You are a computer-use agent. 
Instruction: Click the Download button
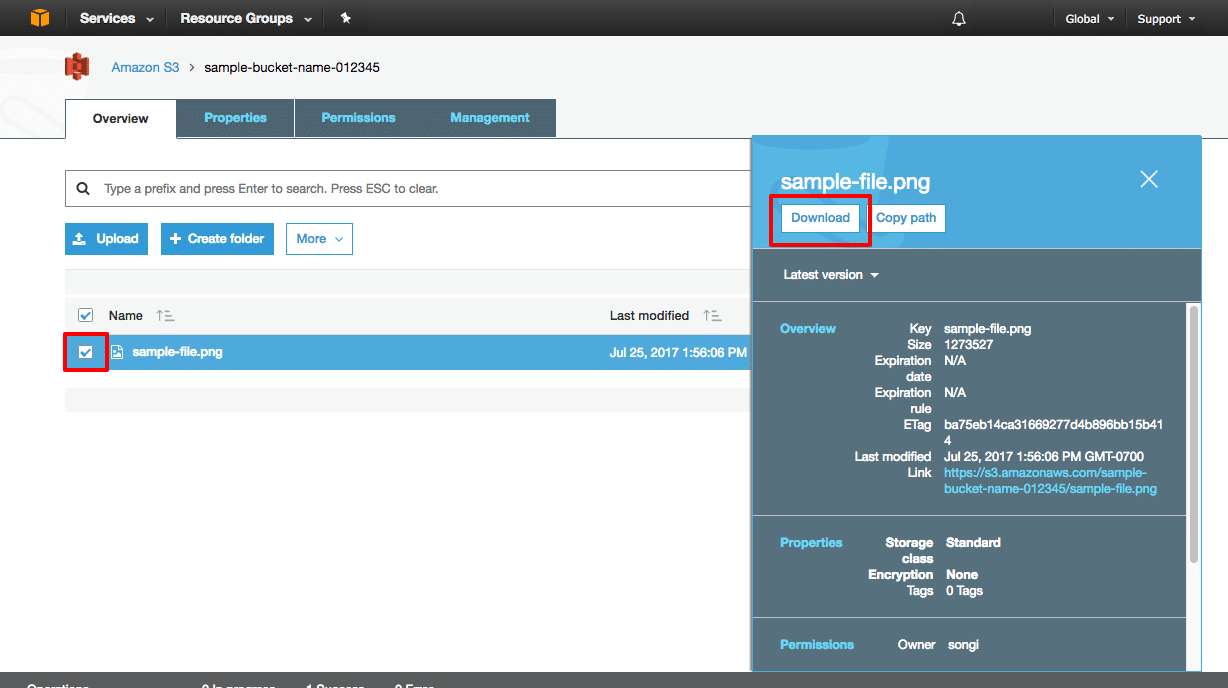820,217
